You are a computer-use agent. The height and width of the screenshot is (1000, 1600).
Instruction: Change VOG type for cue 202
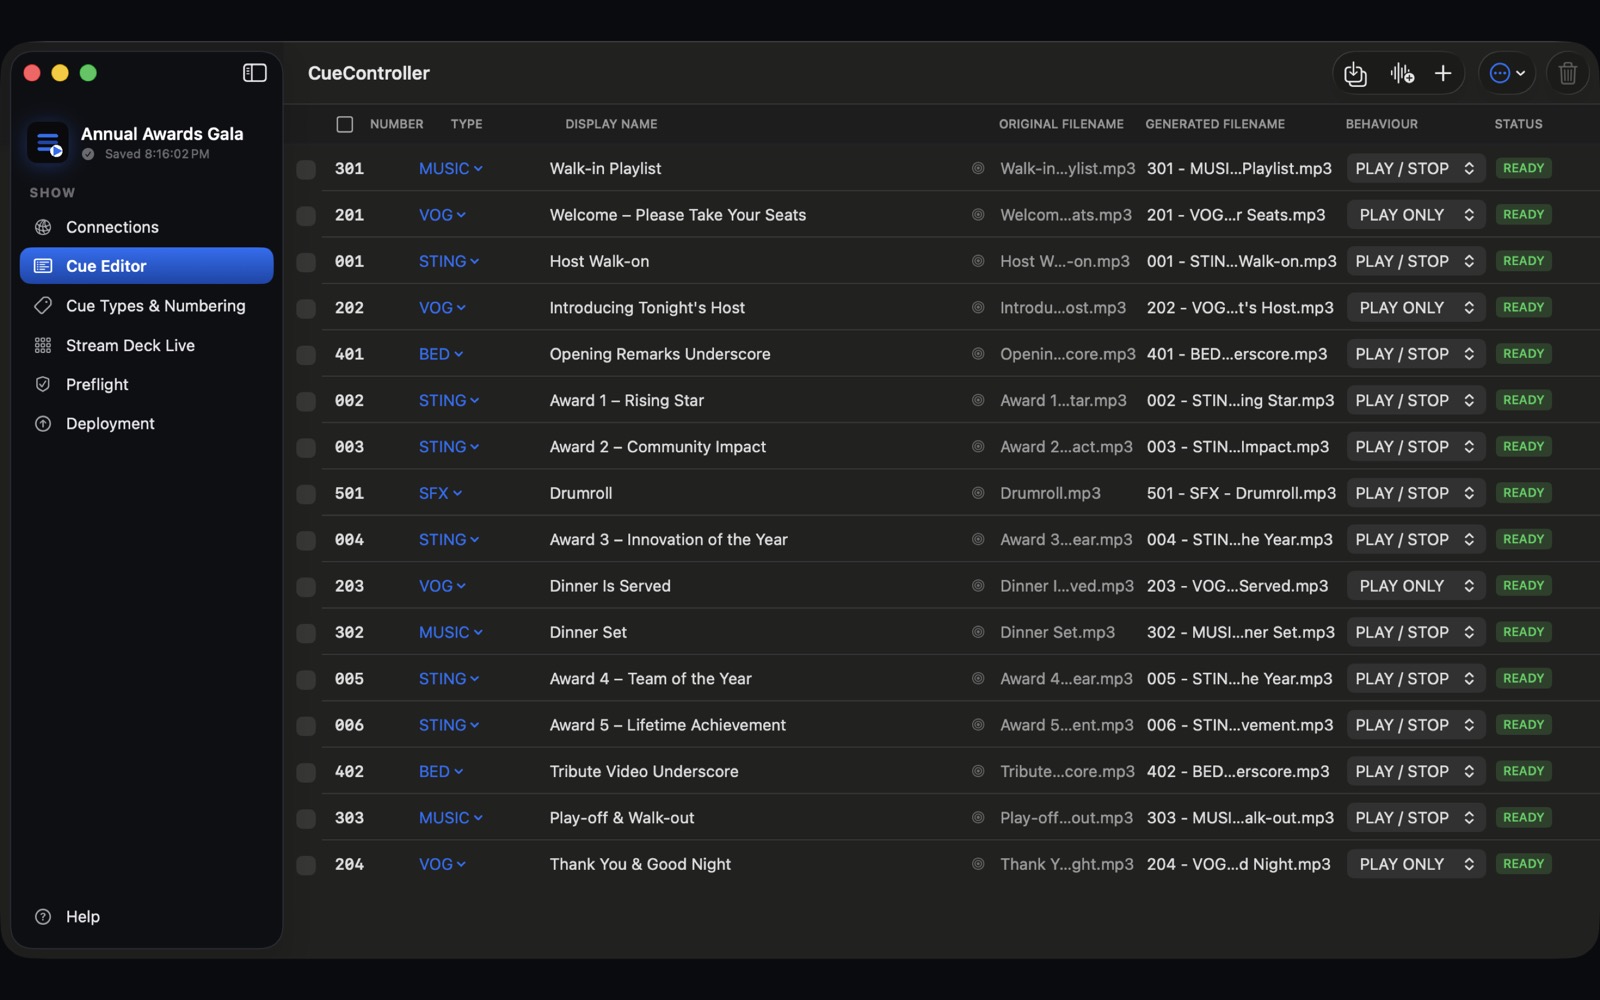[x=442, y=308]
